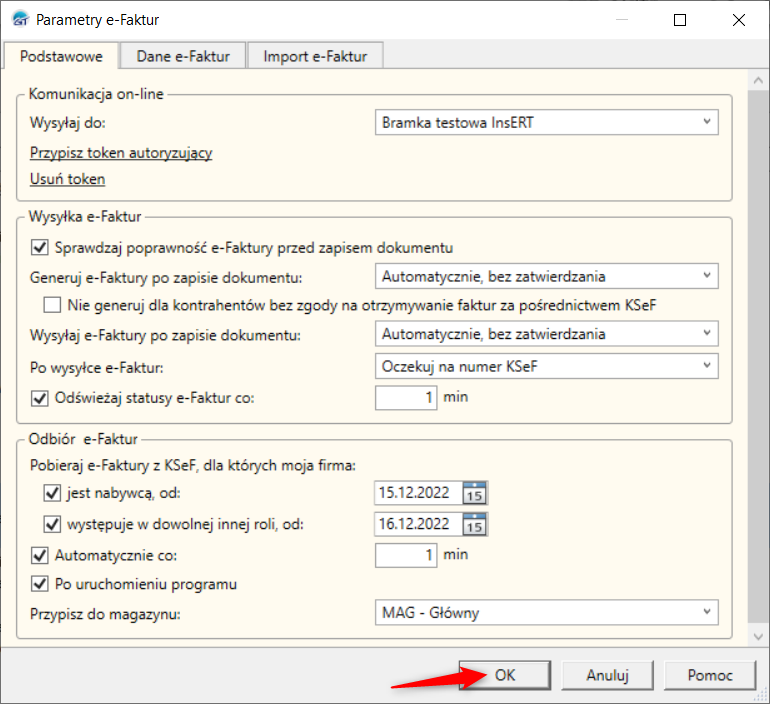The width and height of the screenshot is (770, 704).
Task: Toggle 'występuje w dowolnej innej roli' checkbox
Action: coord(53,523)
